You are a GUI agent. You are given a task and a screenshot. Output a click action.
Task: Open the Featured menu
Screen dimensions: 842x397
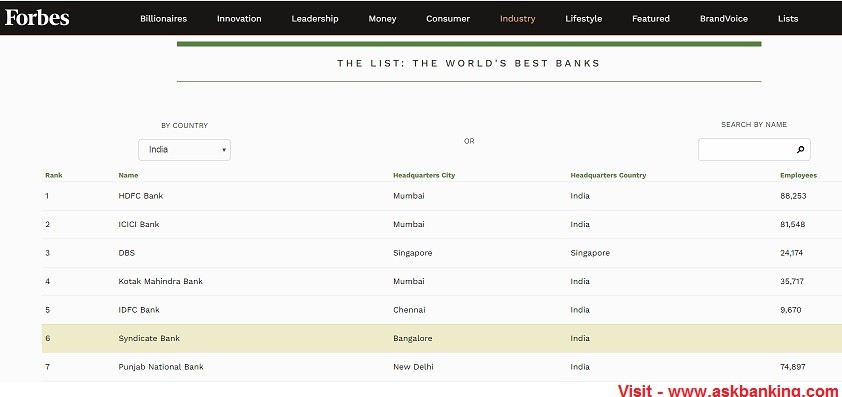click(651, 19)
